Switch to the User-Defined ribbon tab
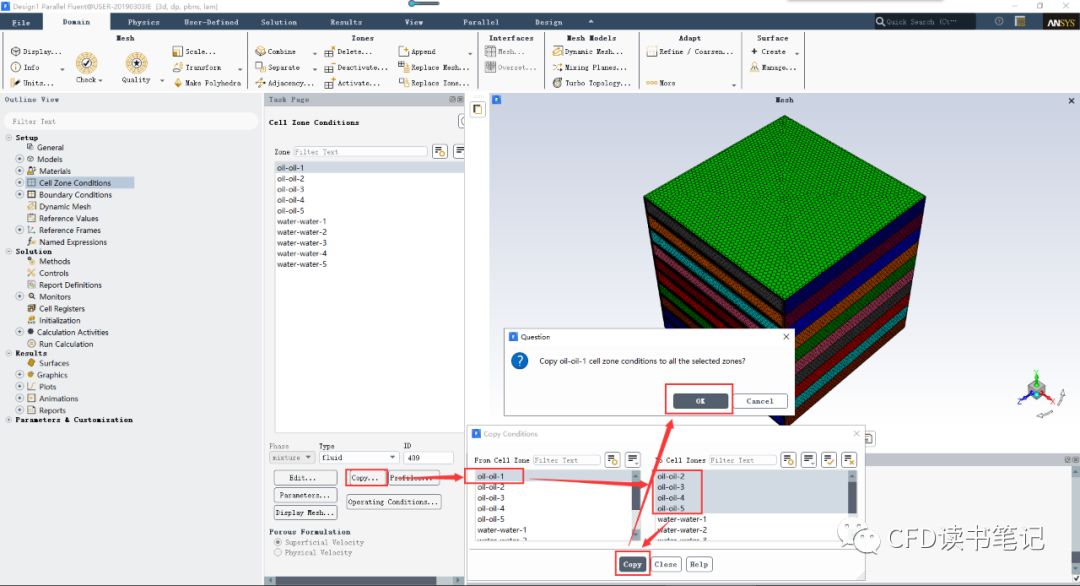 point(211,22)
